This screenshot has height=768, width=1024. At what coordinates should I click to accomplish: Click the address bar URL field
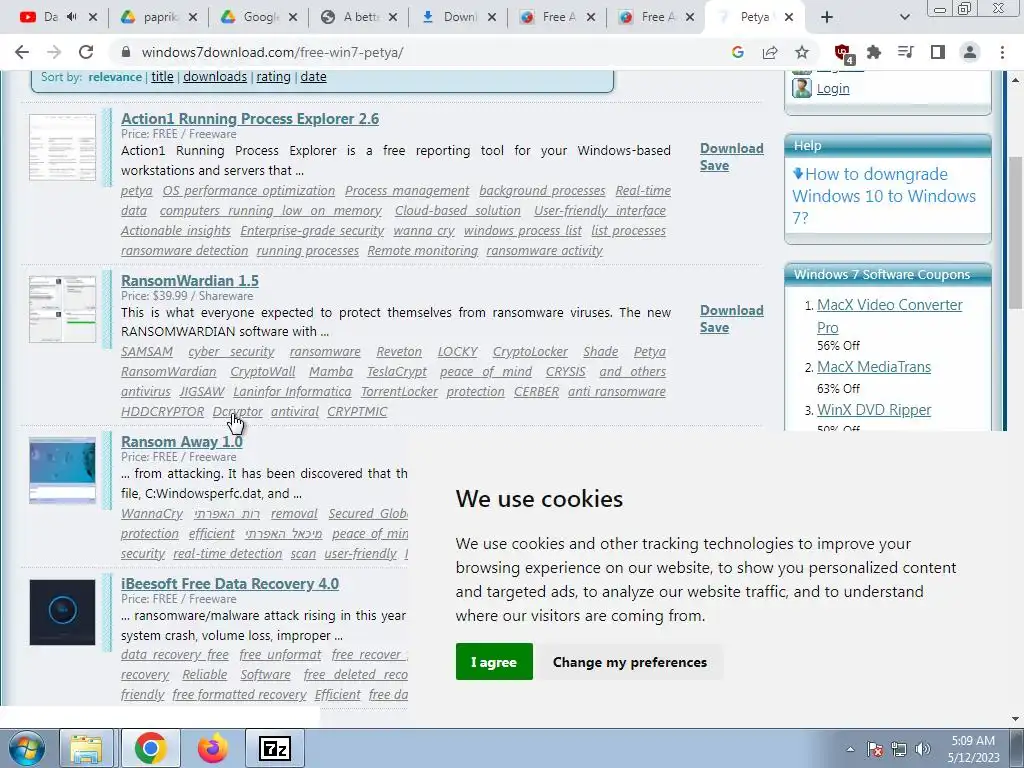click(x=418, y=52)
